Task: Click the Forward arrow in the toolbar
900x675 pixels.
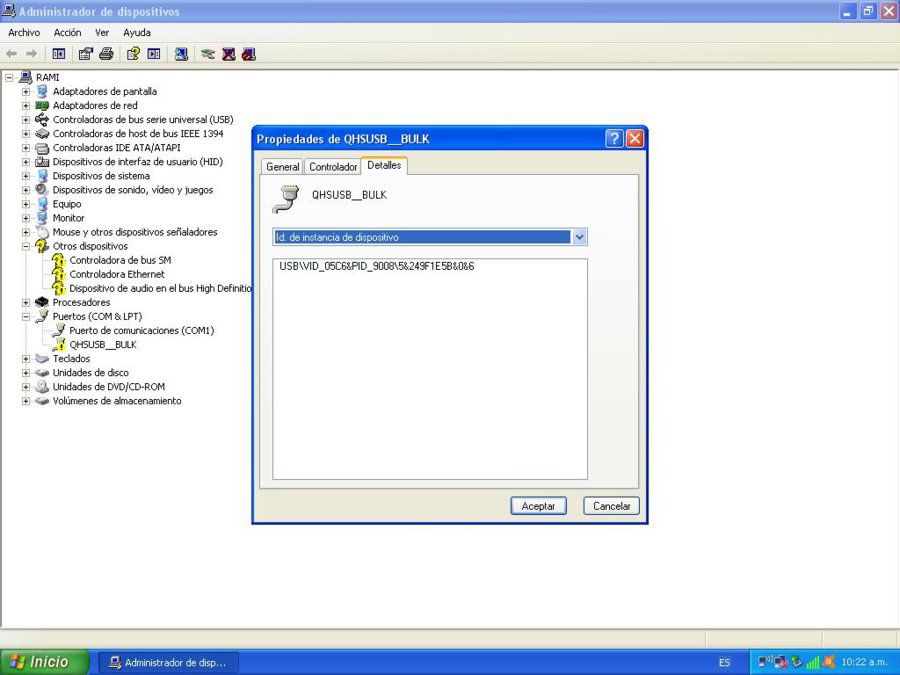Action: (32, 54)
